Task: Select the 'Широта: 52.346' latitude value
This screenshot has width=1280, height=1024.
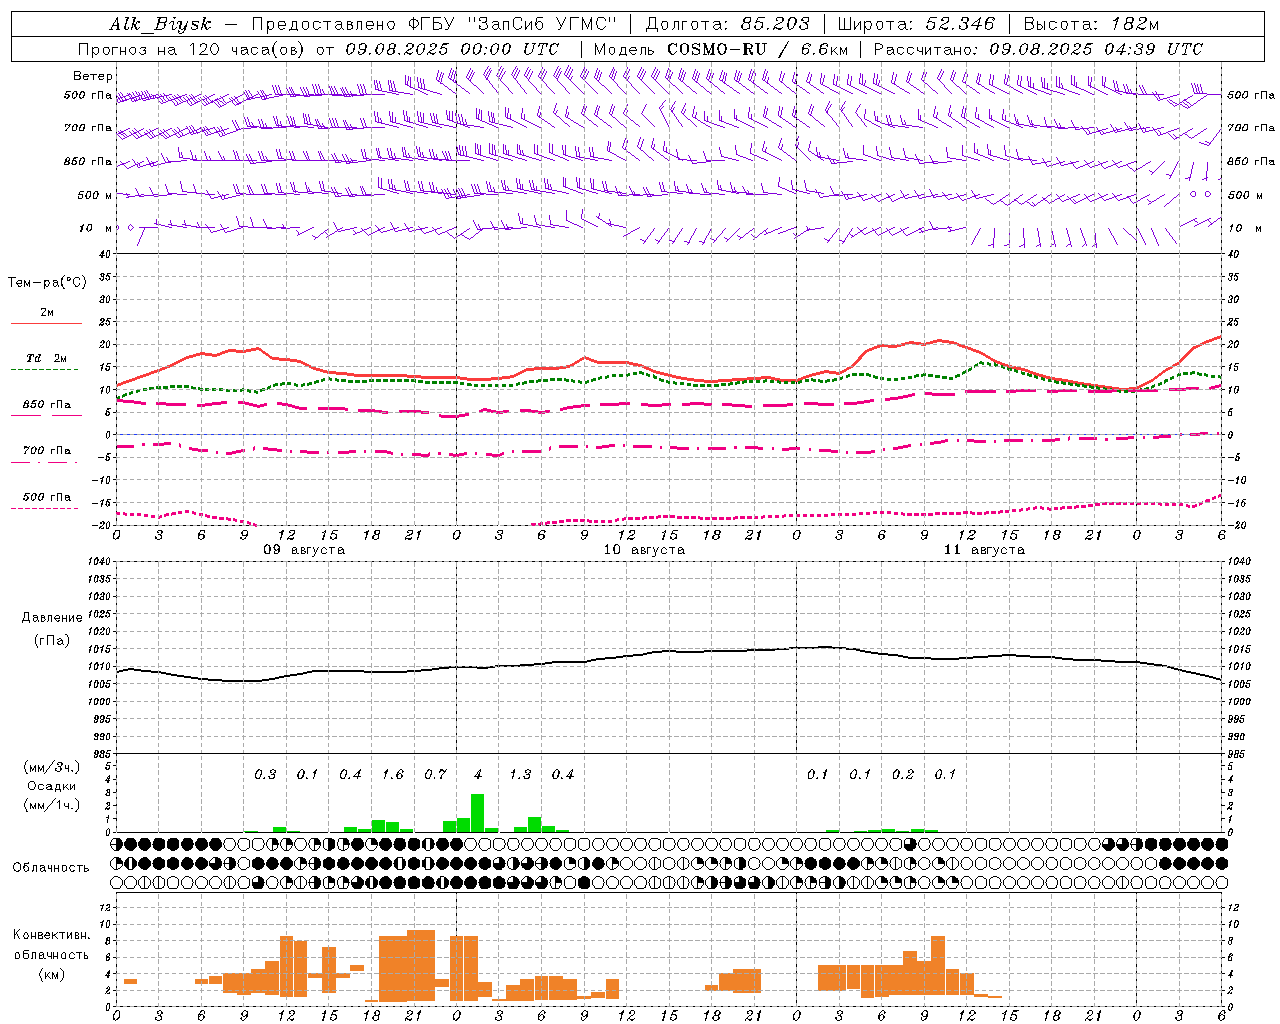Action: pos(917,24)
